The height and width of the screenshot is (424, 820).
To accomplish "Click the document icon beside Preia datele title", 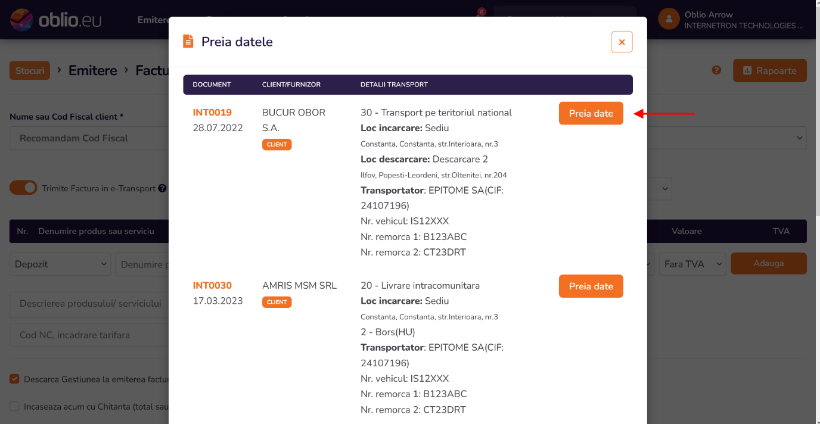I will click(187, 42).
